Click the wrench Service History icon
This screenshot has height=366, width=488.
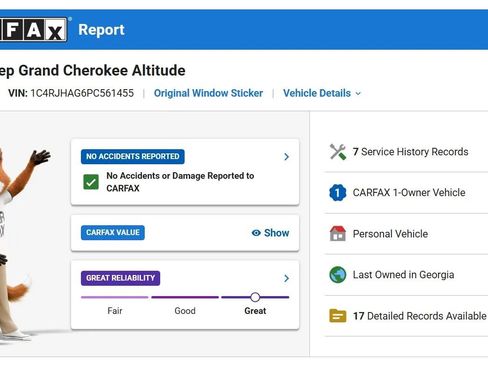pyautogui.click(x=338, y=152)
